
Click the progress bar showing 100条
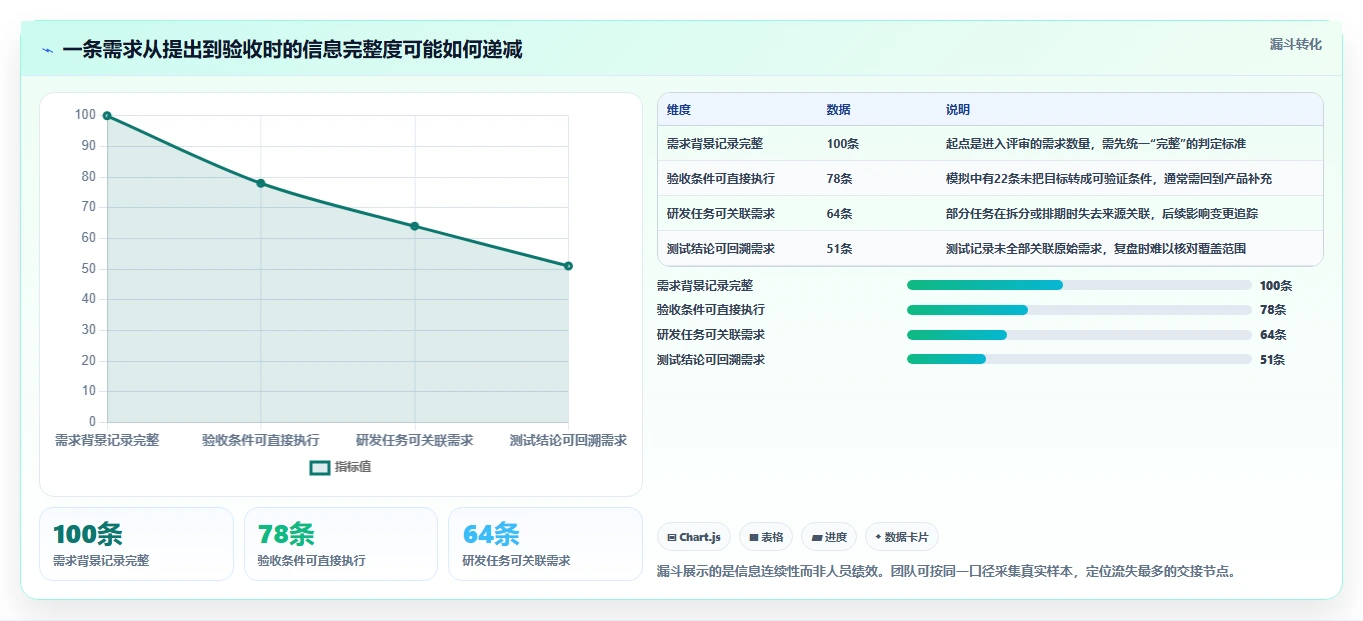(1079, 285)
